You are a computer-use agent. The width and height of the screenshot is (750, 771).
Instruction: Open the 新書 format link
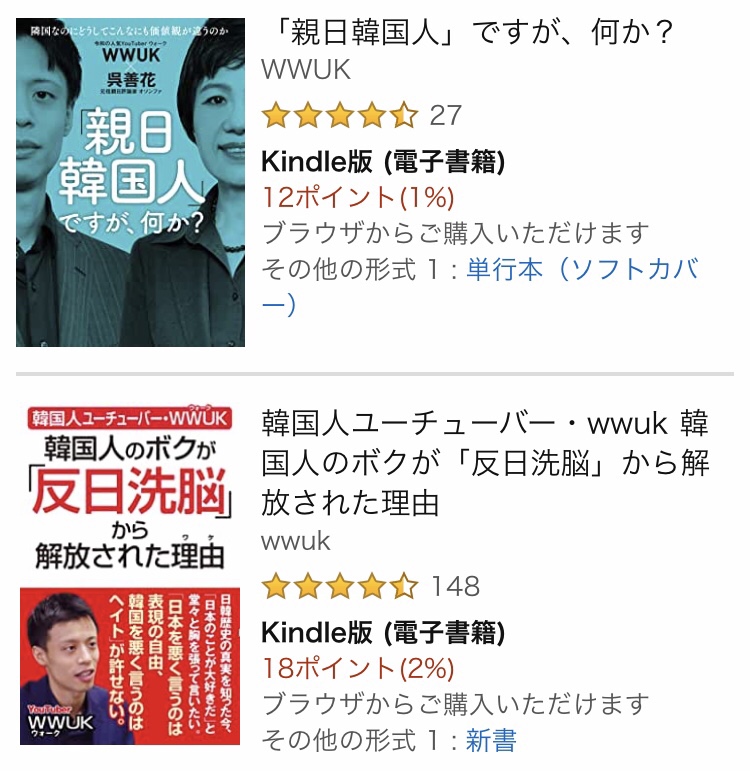pos(491,740)
